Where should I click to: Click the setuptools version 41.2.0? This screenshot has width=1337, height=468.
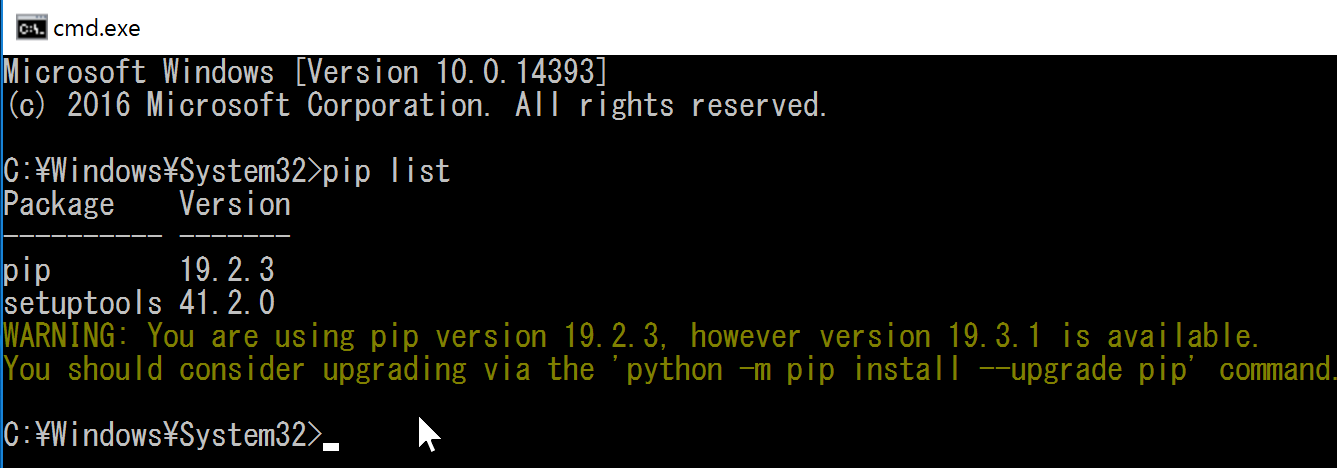tap(228, 303)
